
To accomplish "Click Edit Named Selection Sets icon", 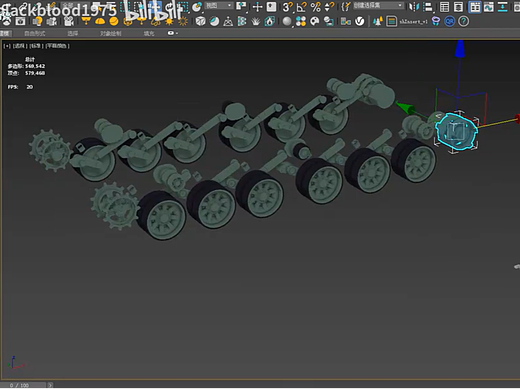I will (346, 7).
